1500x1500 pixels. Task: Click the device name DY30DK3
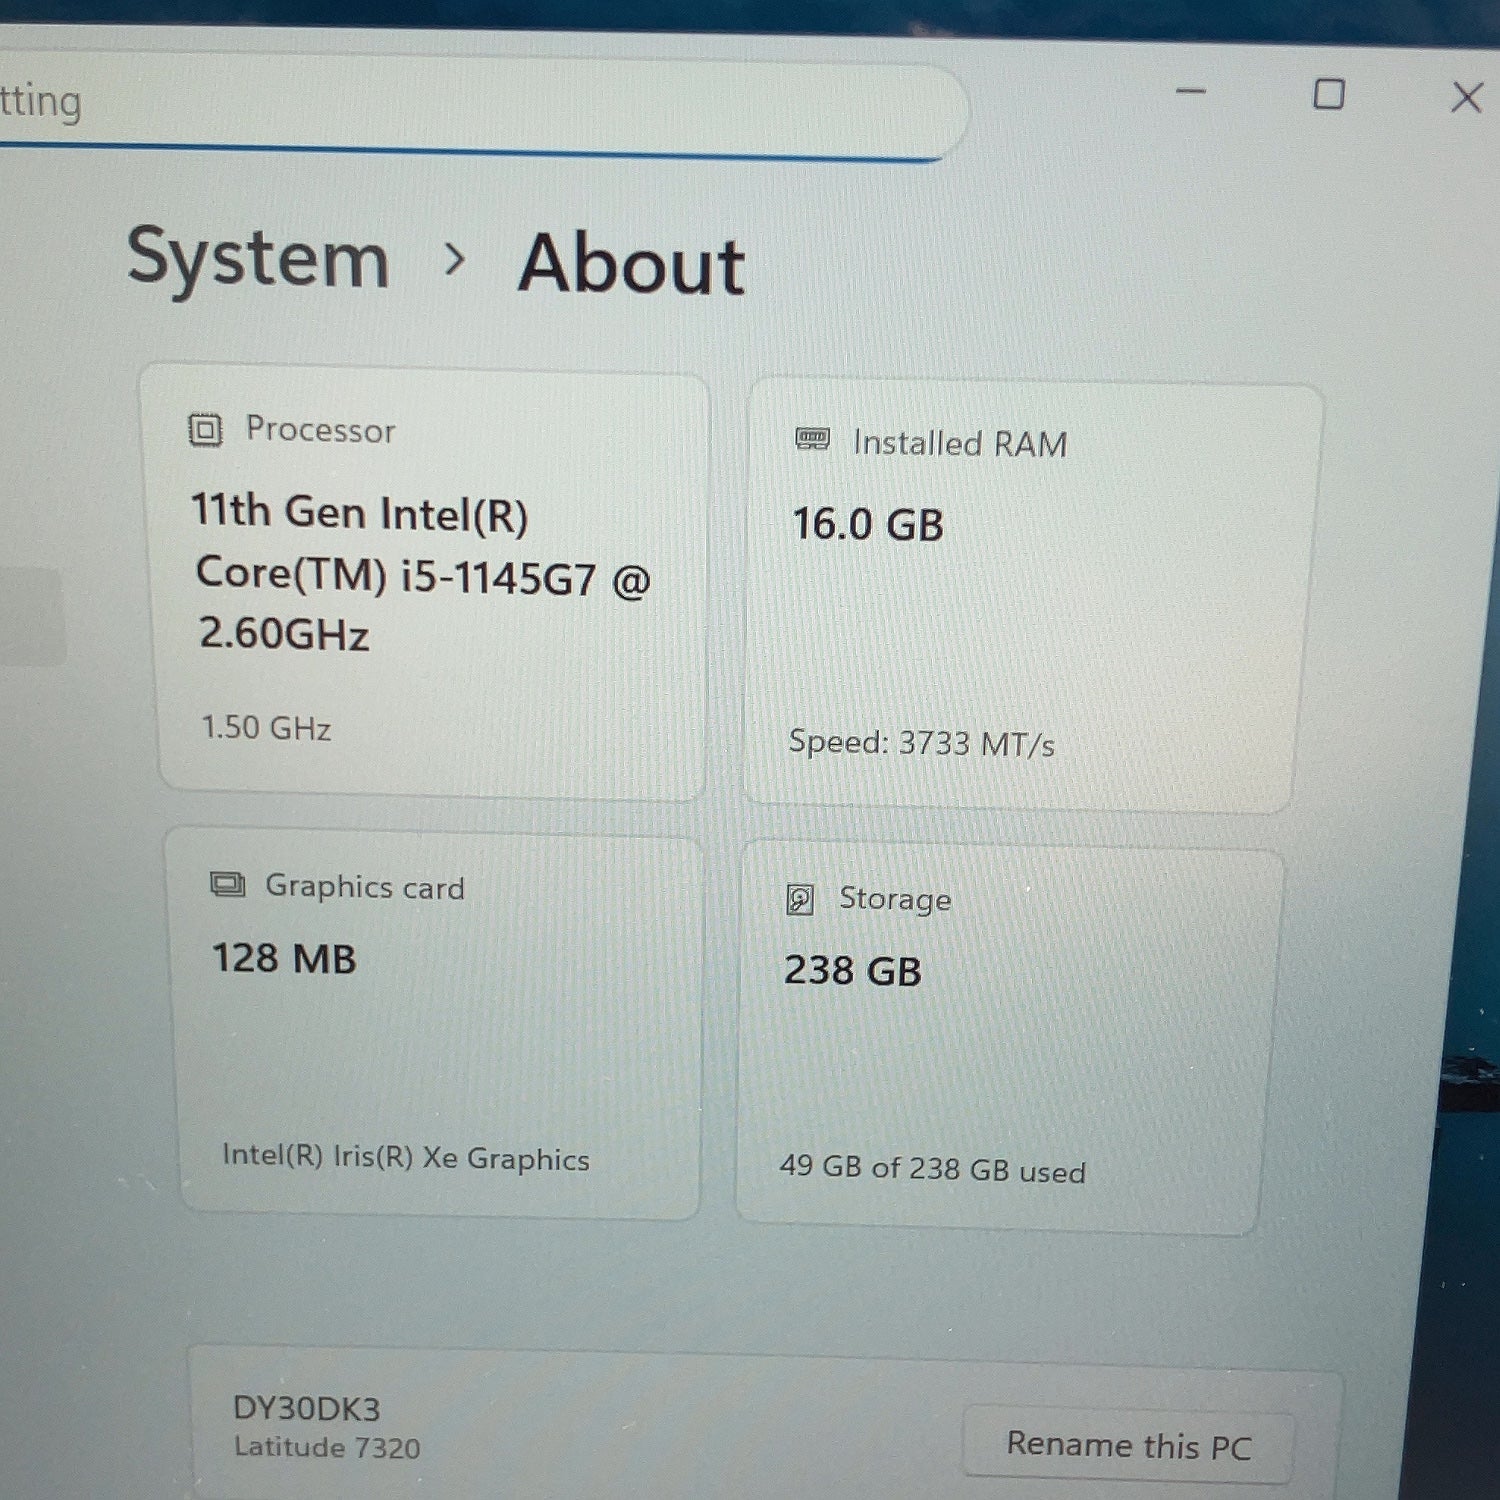click(306, 1408)
